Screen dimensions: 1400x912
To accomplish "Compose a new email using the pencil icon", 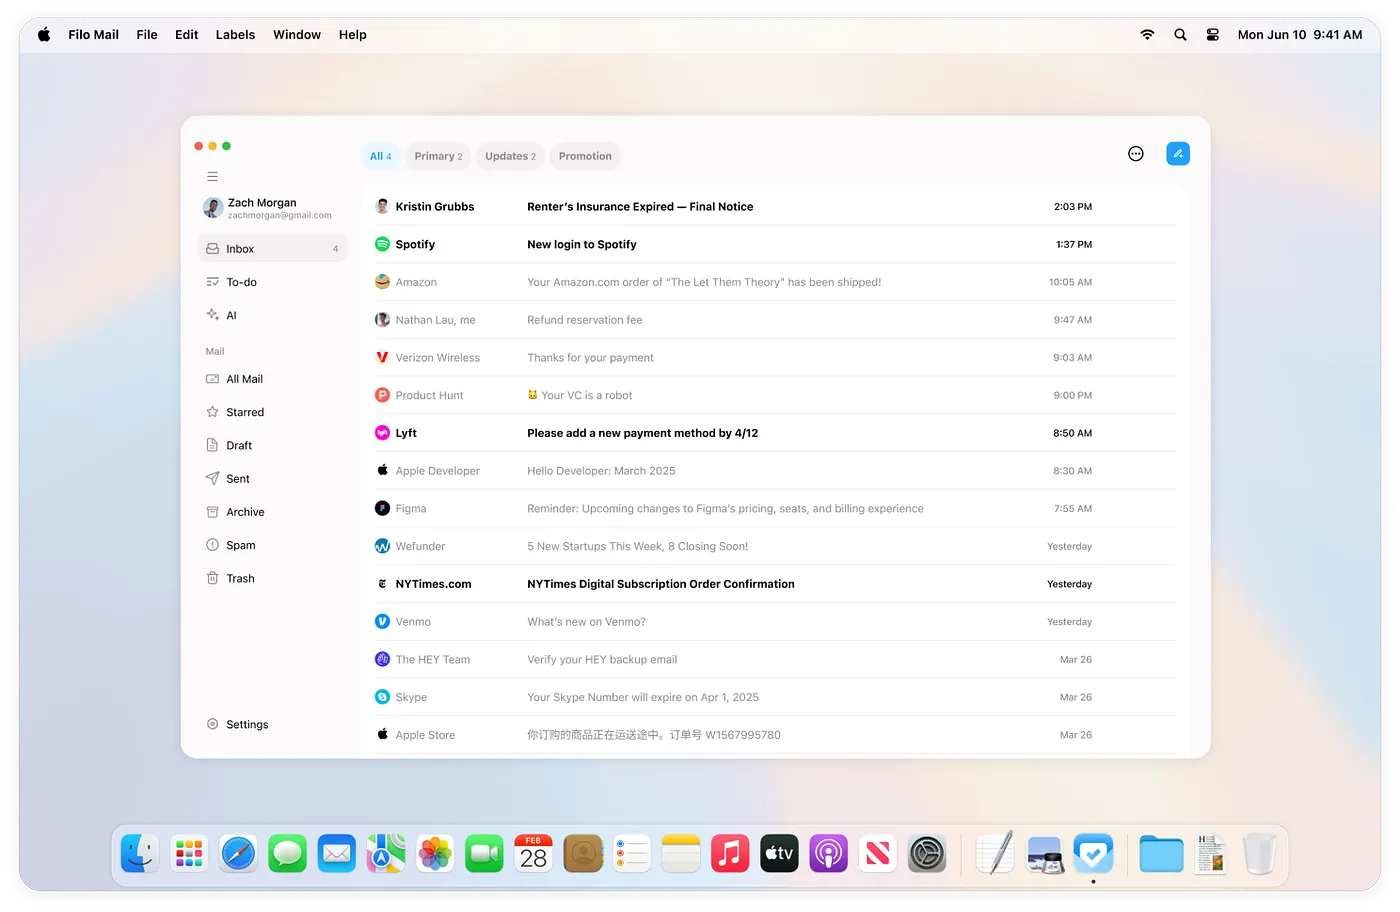I will 1177,153.
